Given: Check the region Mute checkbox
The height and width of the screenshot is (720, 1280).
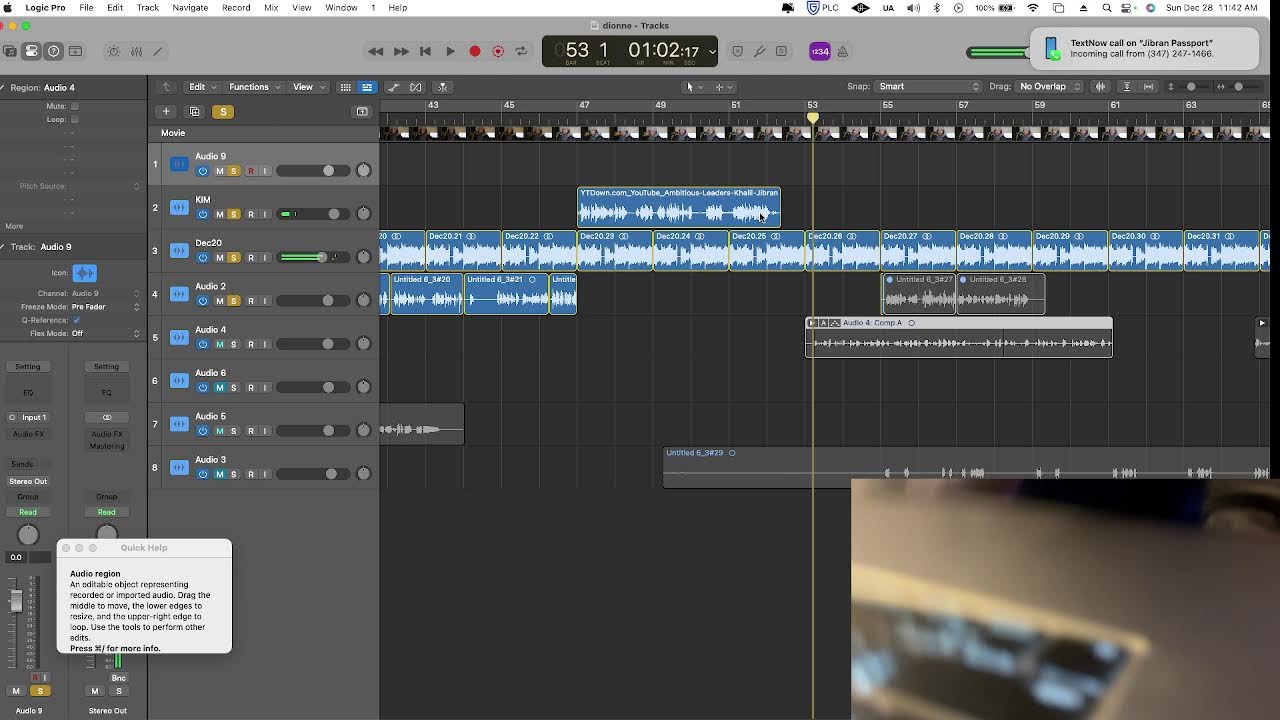Looking at the screenshot, I should pos(74,106).
